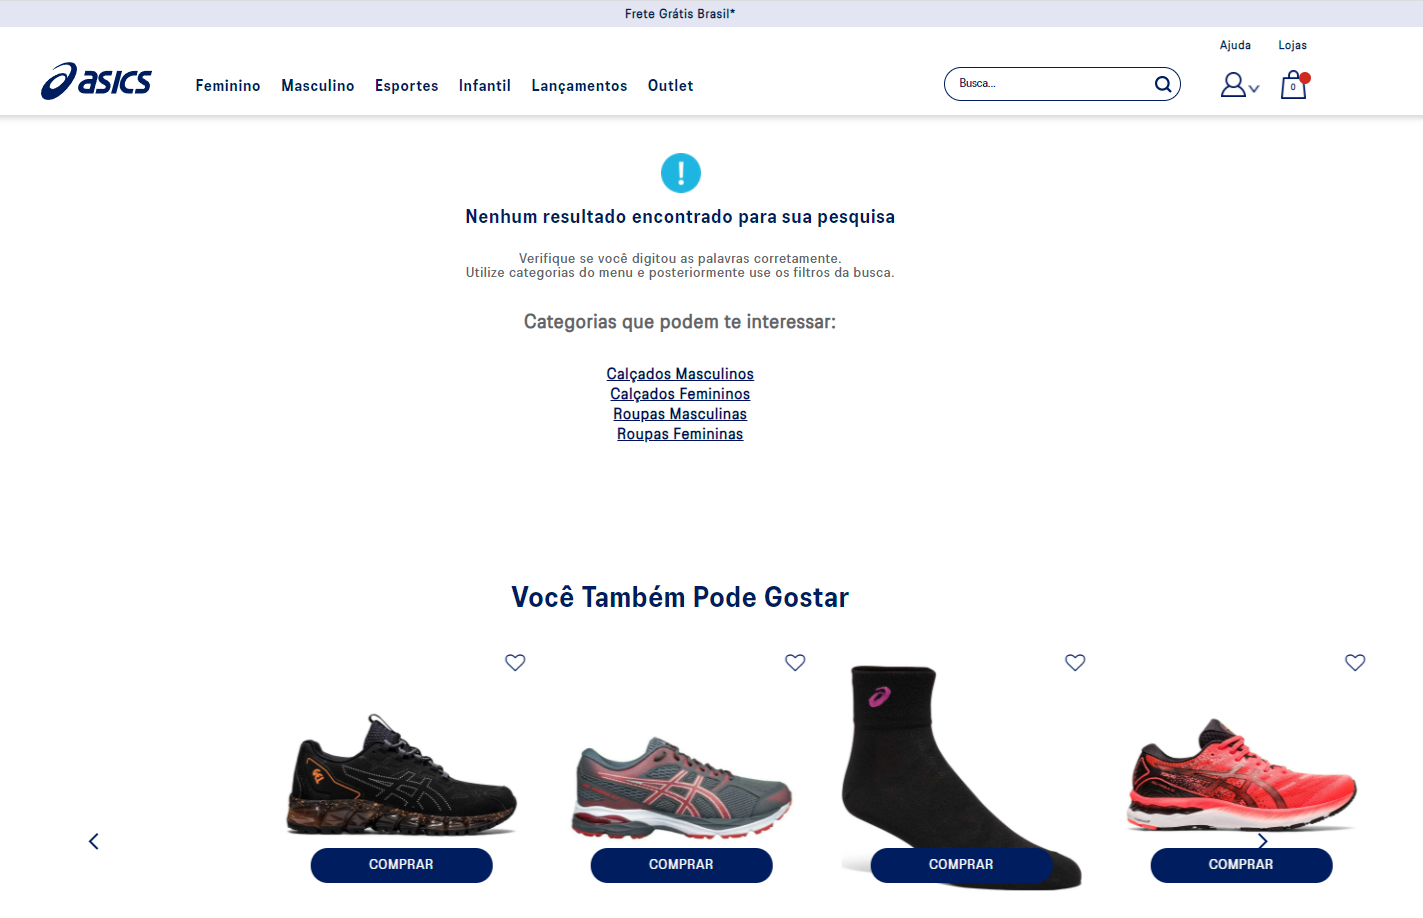Go to previous carousel products arrow
The width and height of the screenshot is (1423, 918).
[94, 841]
